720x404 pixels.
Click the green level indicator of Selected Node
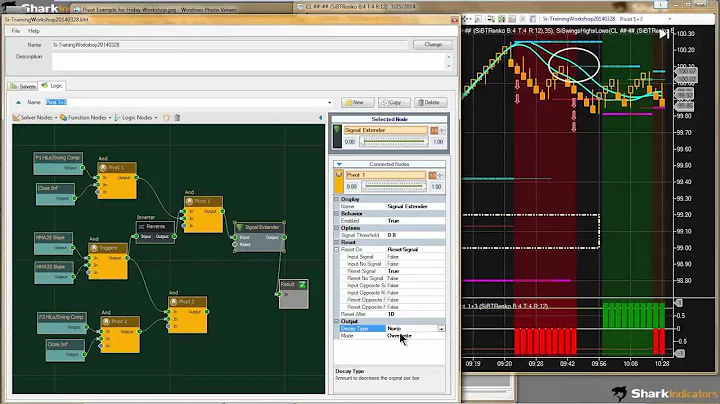tap(338, 136)
